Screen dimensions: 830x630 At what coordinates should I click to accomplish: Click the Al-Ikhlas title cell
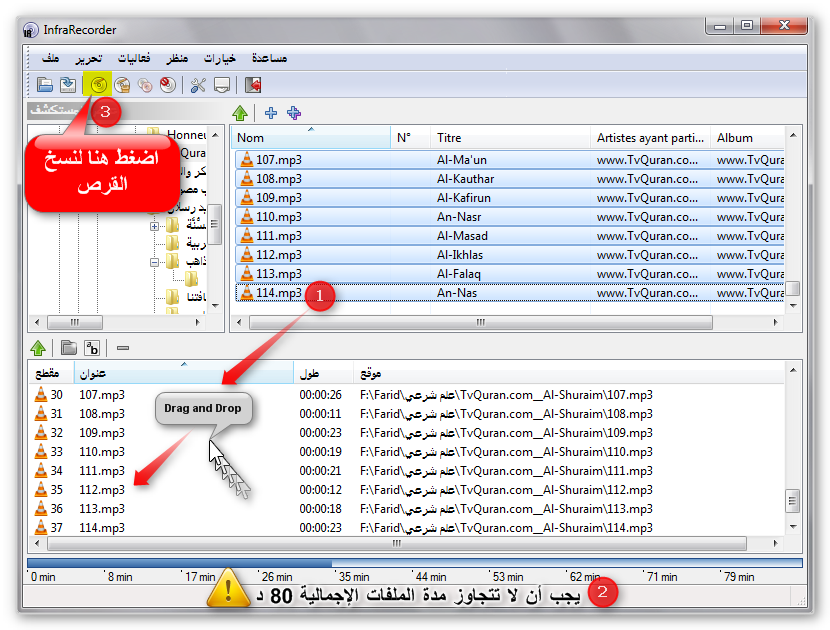point(460,255)
